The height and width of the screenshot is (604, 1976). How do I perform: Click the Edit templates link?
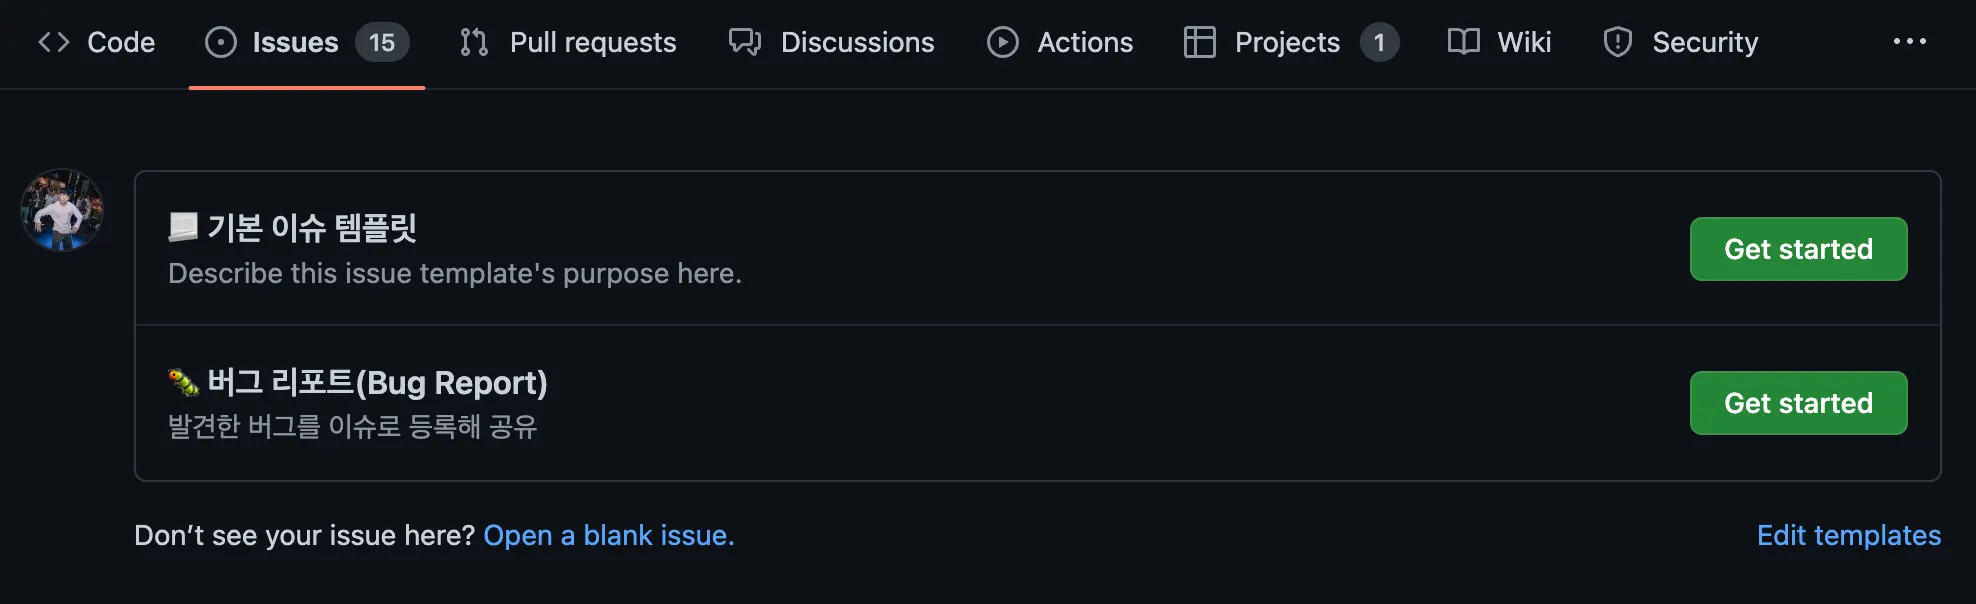(1848, 536)
